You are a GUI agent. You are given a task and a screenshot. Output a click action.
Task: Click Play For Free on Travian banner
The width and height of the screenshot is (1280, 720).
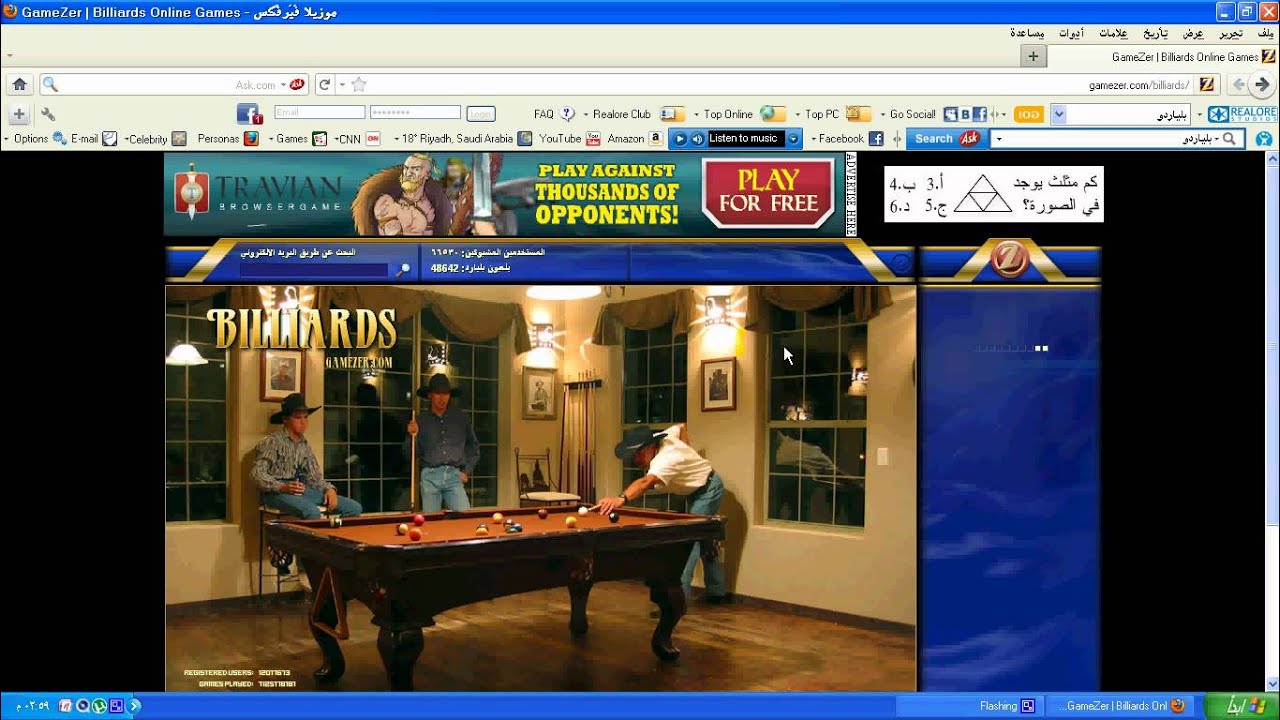(x=768, y=193)
